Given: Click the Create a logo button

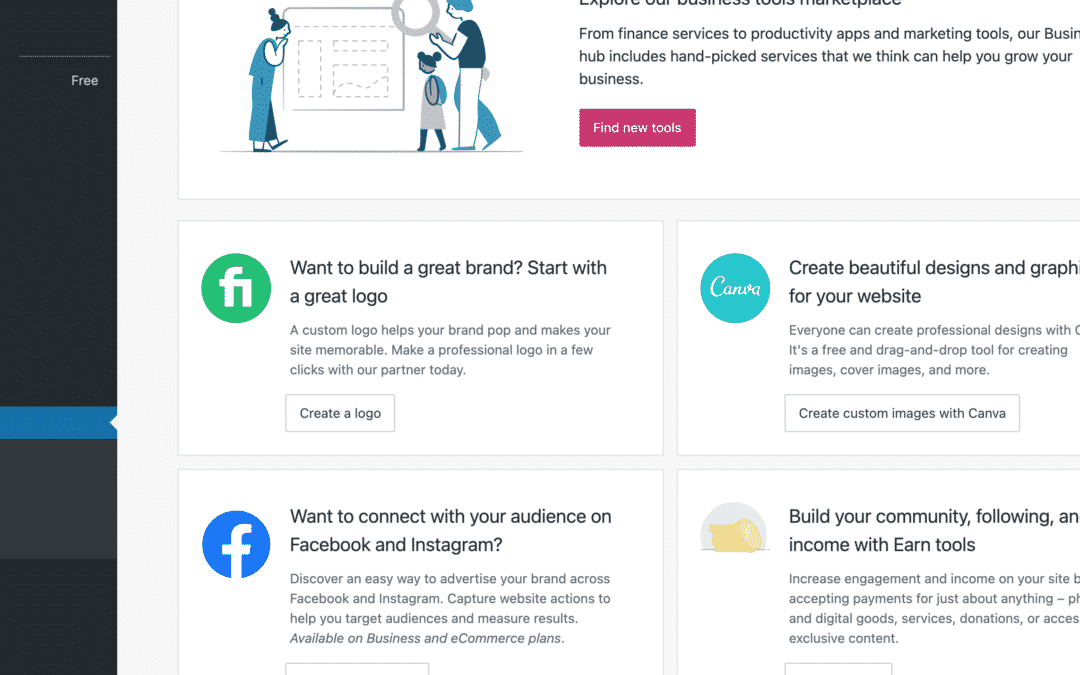Looking at the screenshot, I should tap(340, 413).
